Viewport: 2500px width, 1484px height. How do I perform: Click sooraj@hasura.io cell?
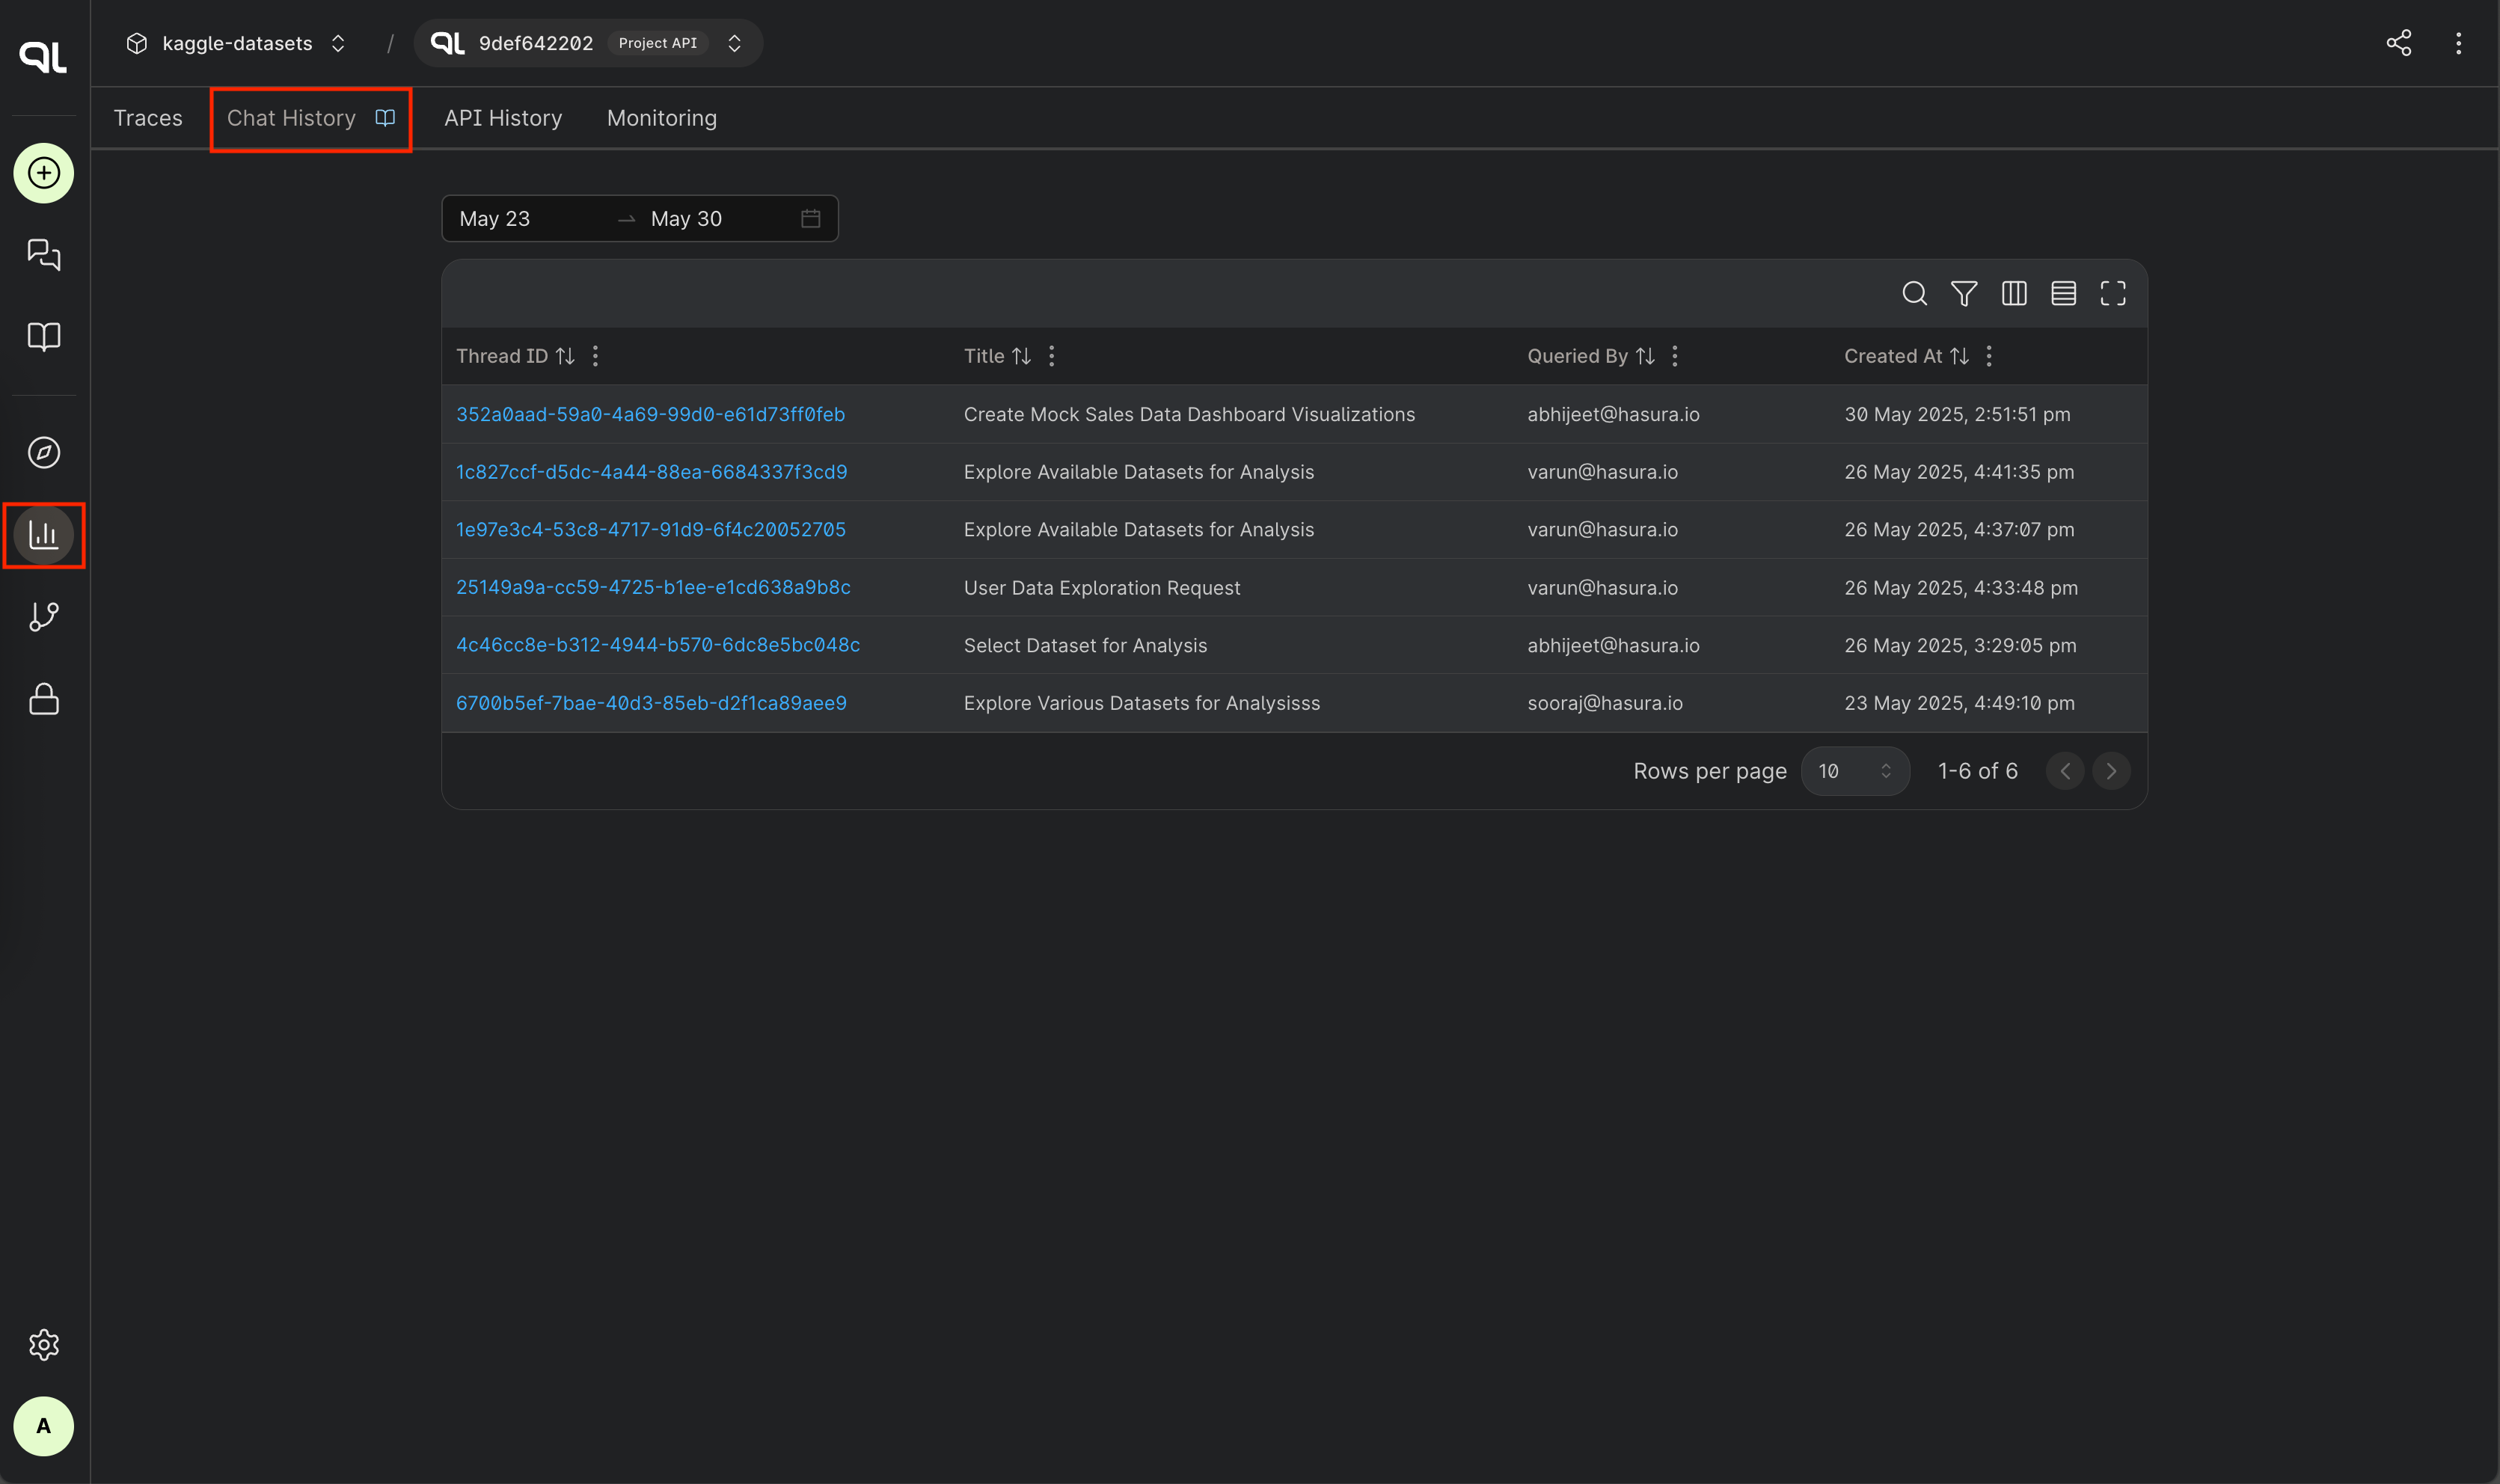pyautogui.click(x=1605, y=703)
